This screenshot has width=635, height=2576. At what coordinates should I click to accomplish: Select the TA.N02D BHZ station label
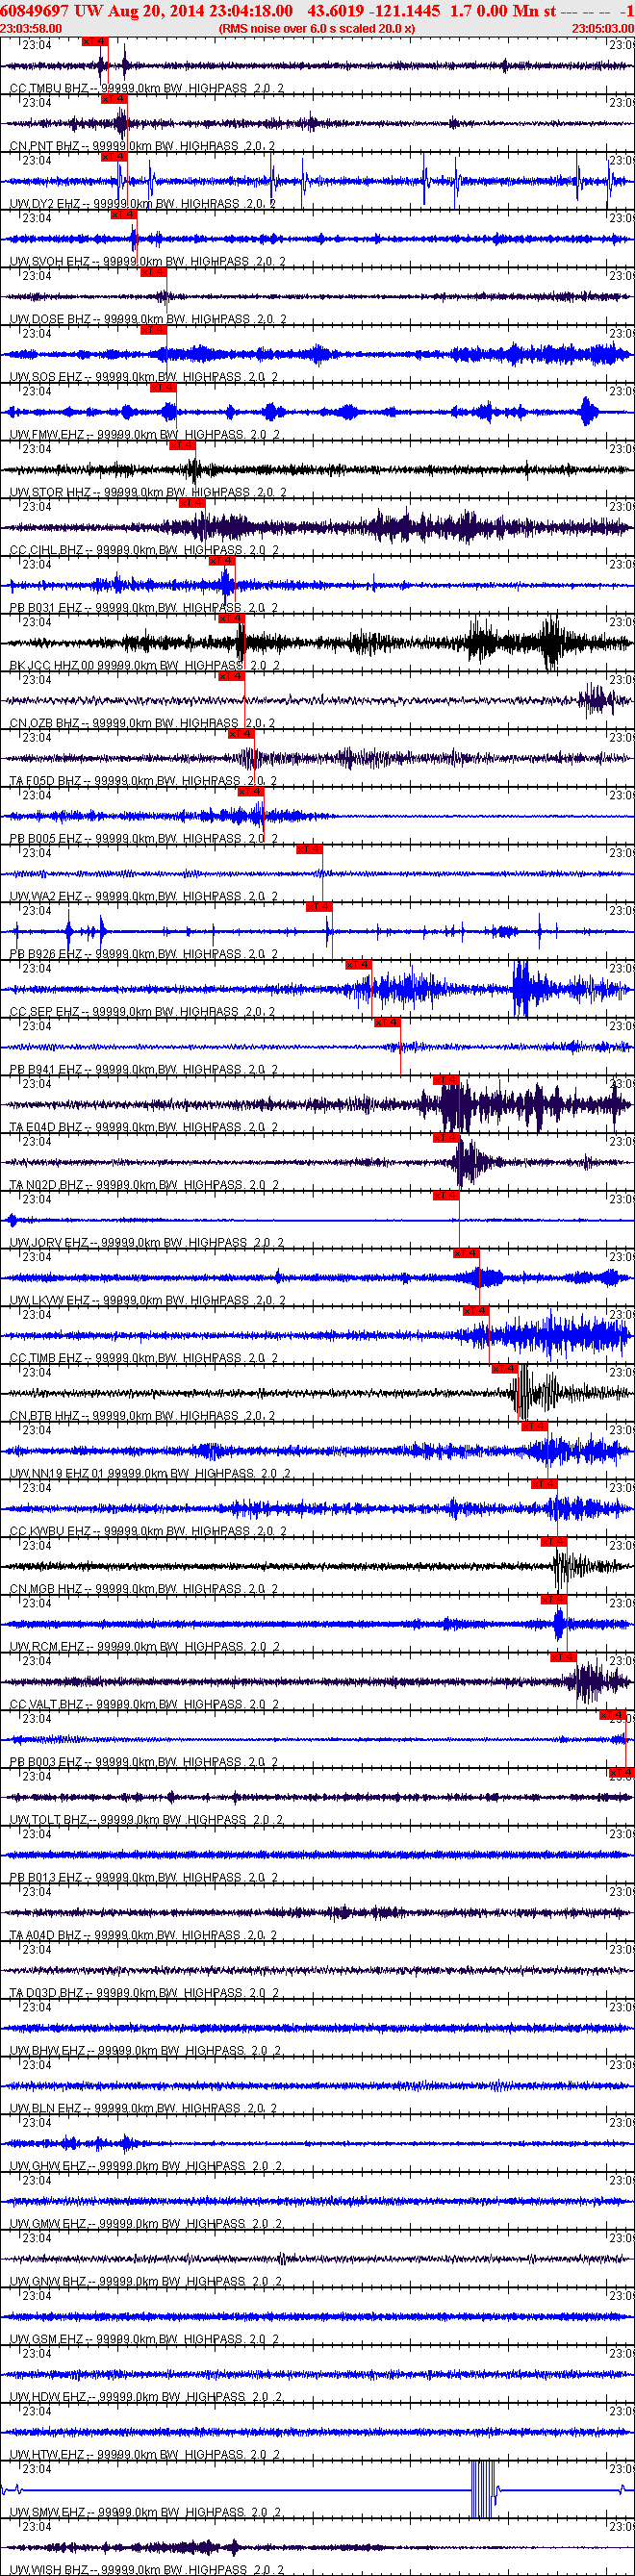point(145,1185)
